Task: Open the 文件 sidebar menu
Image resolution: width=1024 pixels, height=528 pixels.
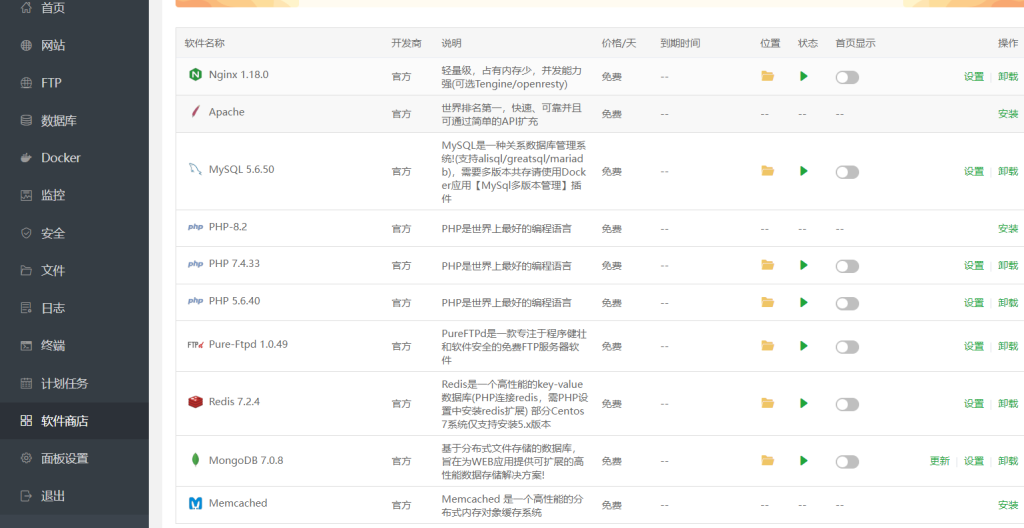Action: click(74, 270)
